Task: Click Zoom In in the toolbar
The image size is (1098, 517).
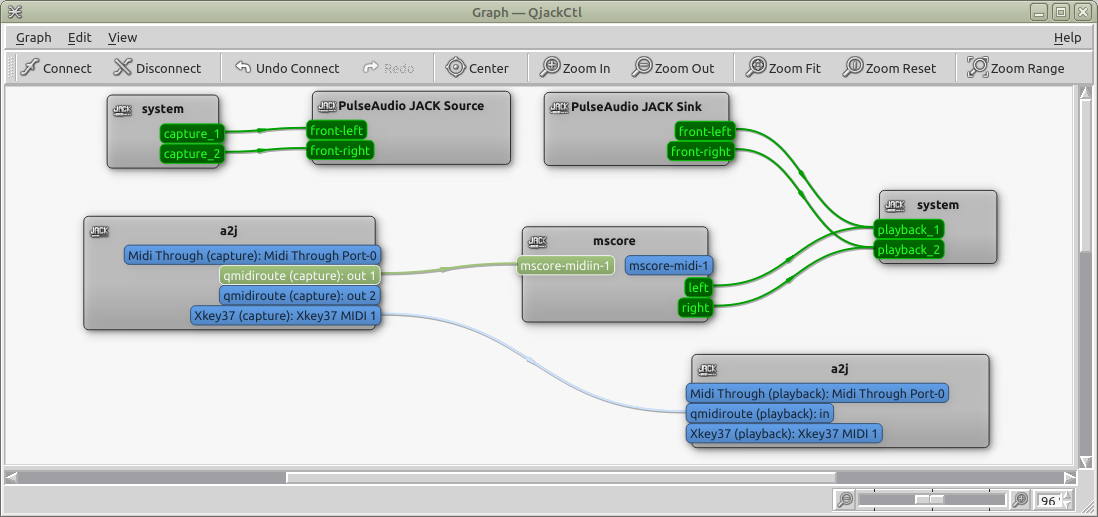Action: [x=575, y=68]
